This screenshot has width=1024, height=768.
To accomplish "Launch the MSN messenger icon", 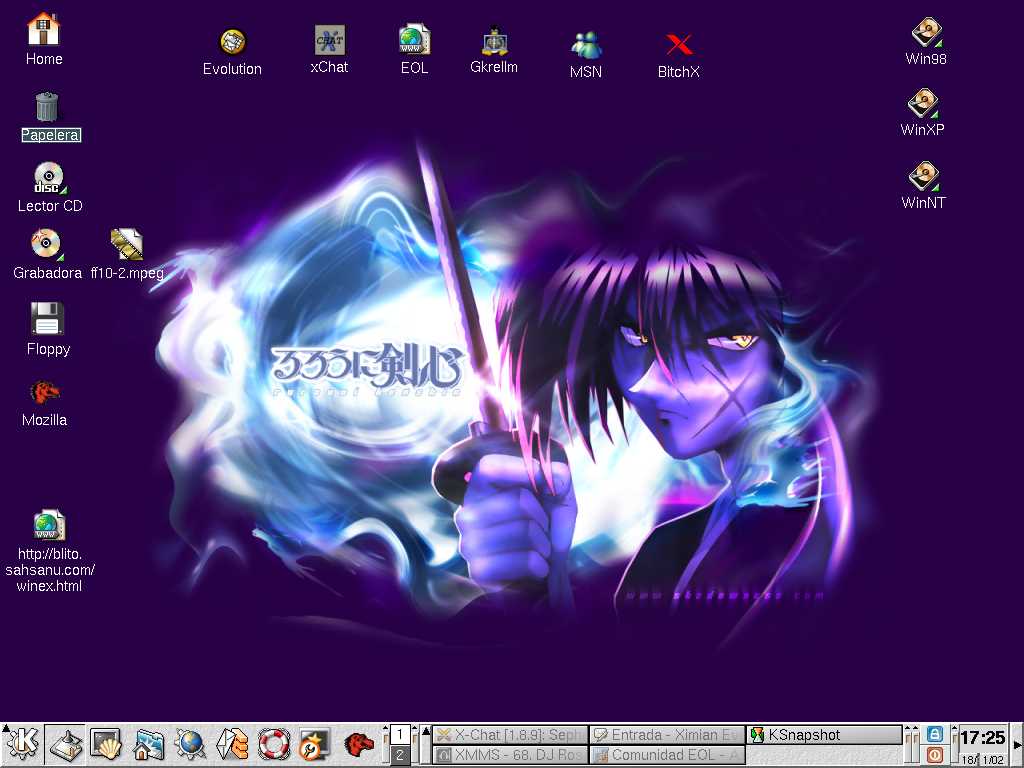I will 586,46.
